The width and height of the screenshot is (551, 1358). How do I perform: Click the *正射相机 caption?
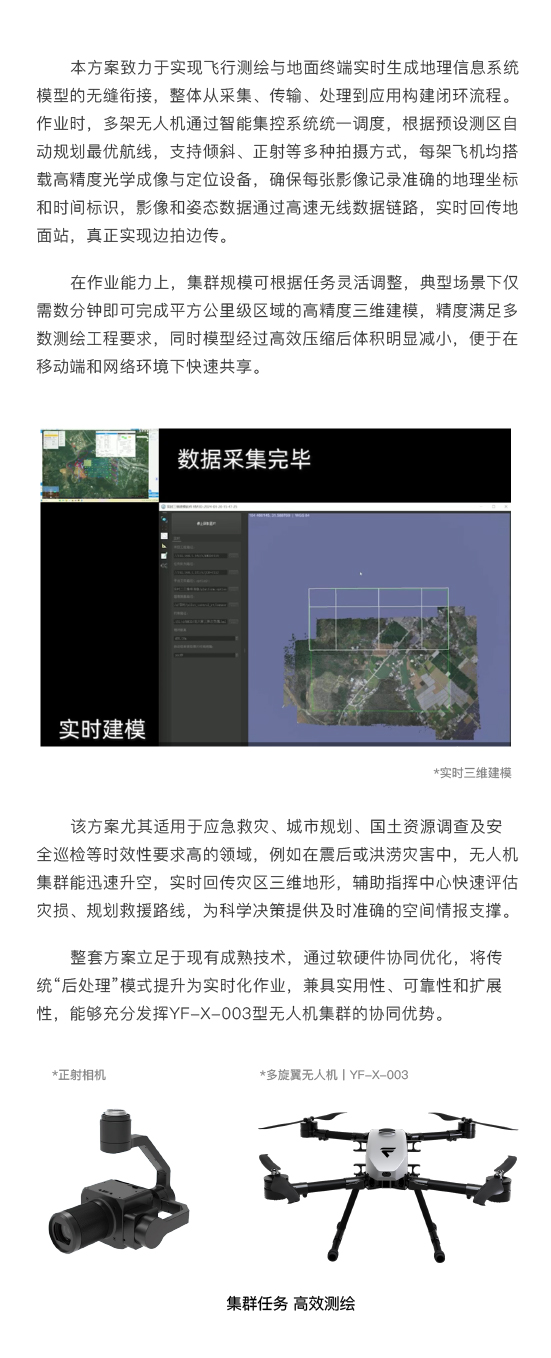click(x=79, y=1075)
